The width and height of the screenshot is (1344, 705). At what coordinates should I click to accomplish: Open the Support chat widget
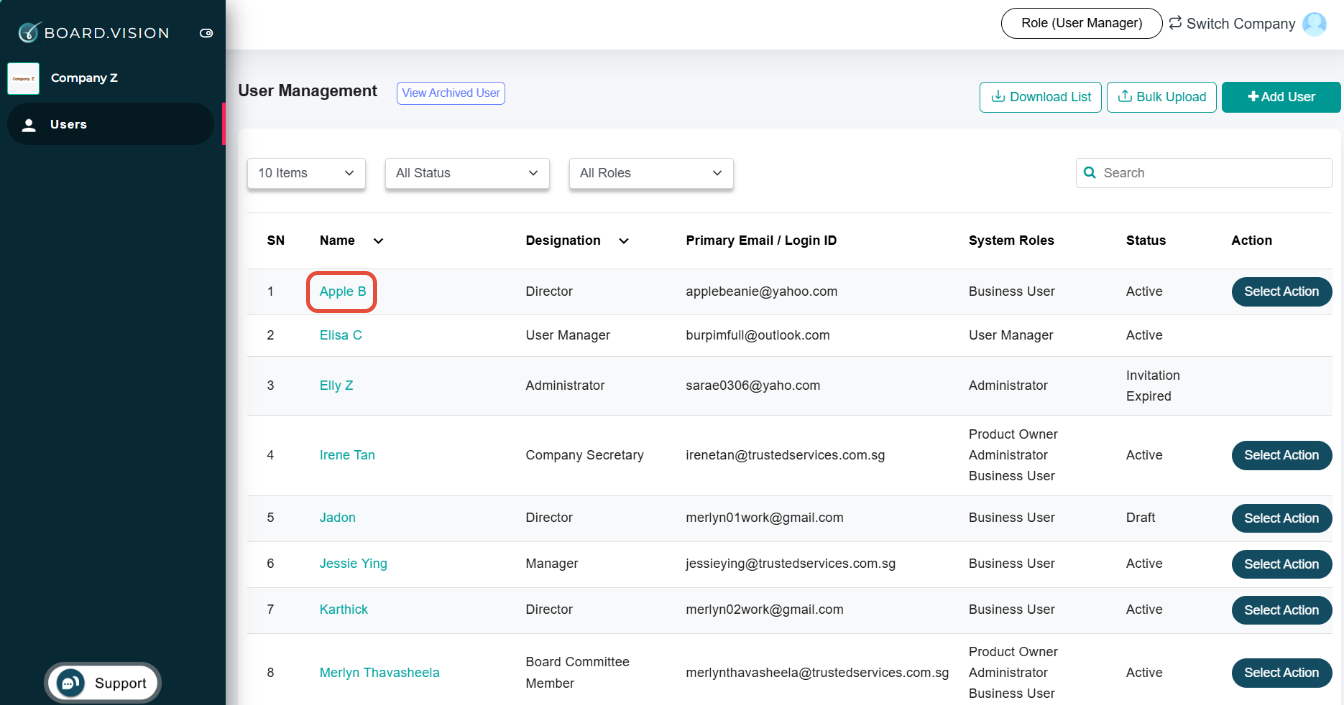click(102, 683)
